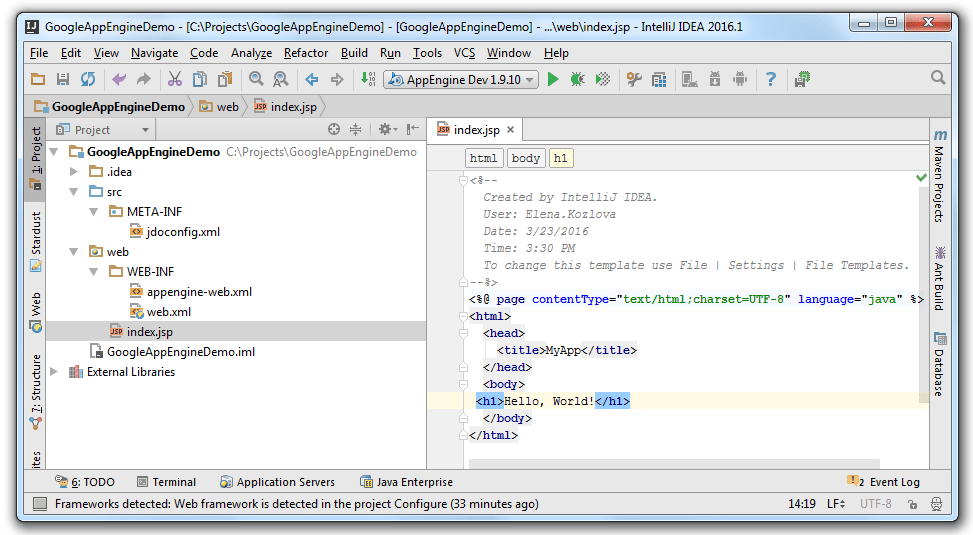Image resolution: width=973 pixels, height=535 pixels.
Task: Open project view gear settings
Action: point(385,129)
